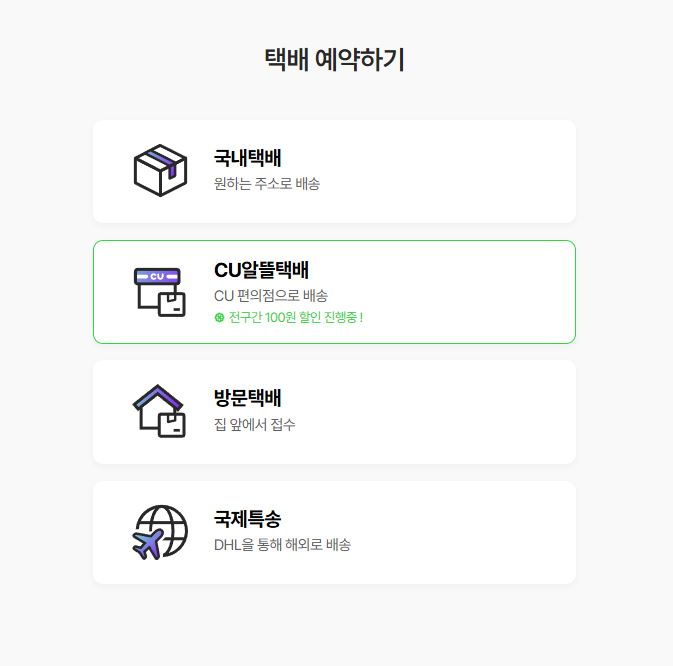Click the globe and airplane icon
Viewport: 673px width, 666px height.
pyautogui.click(x=160, y=532)
